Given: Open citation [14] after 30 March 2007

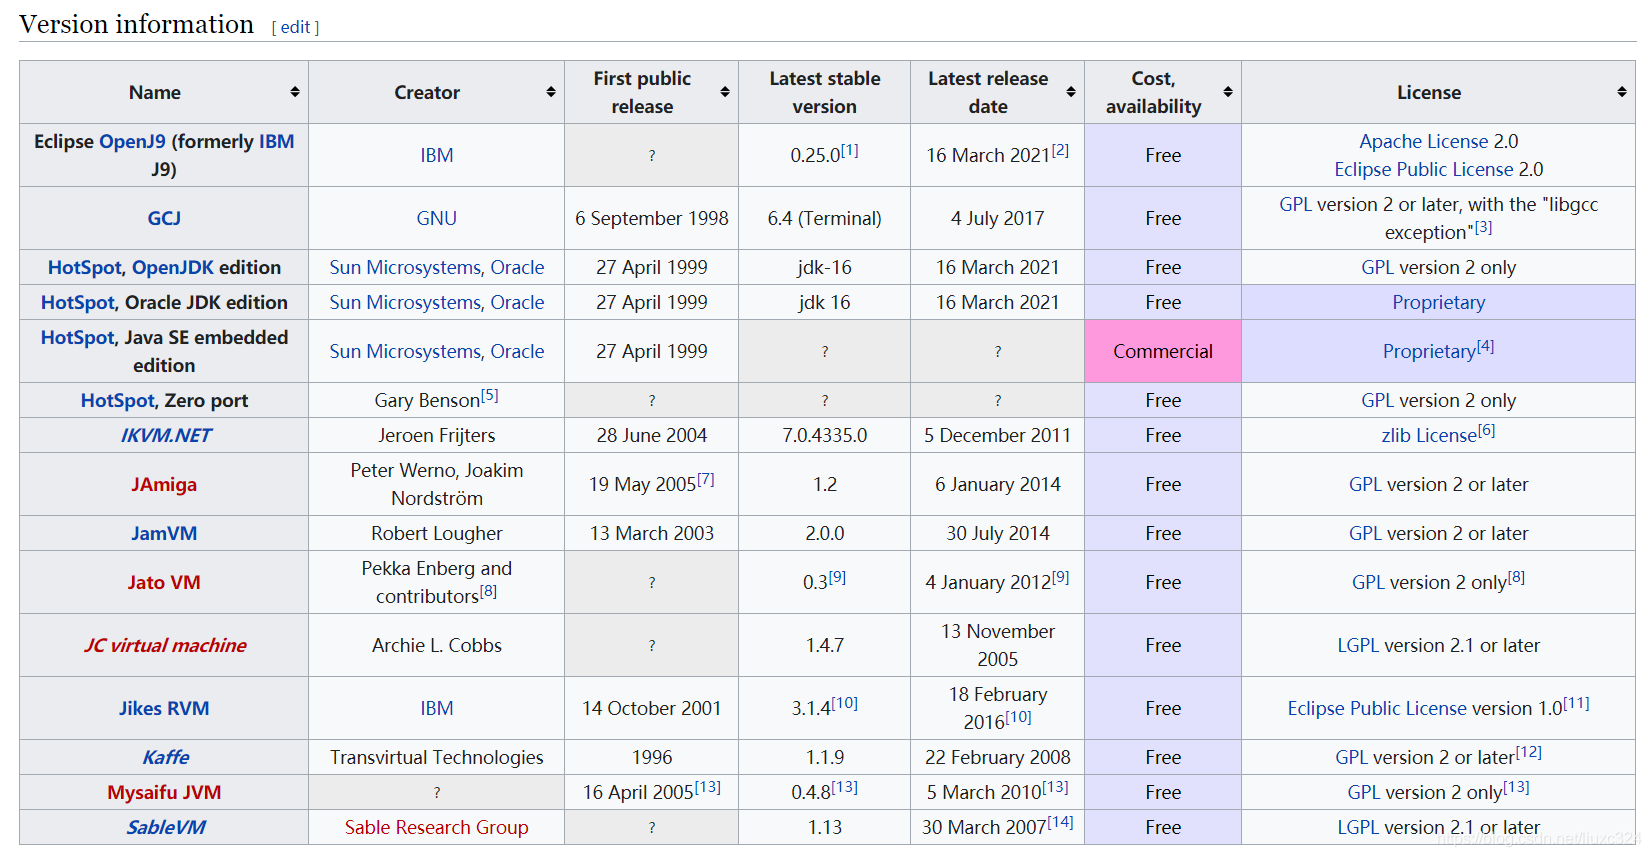Looking at the screenshot, I should click(1060, 822).
